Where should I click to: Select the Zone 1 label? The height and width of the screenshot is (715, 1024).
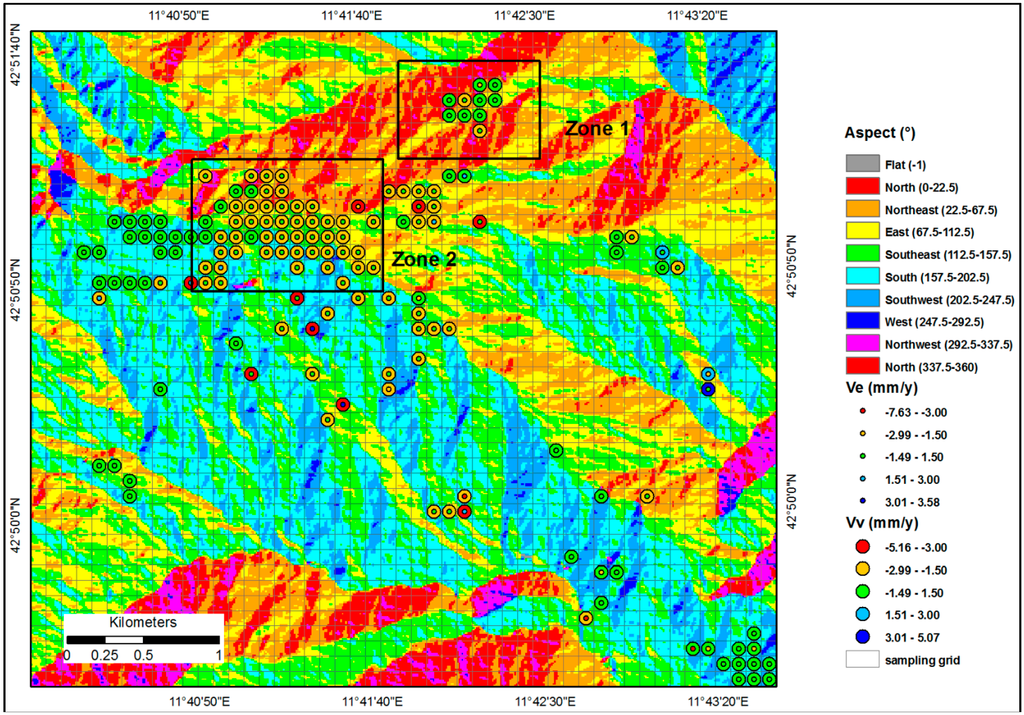594,129
